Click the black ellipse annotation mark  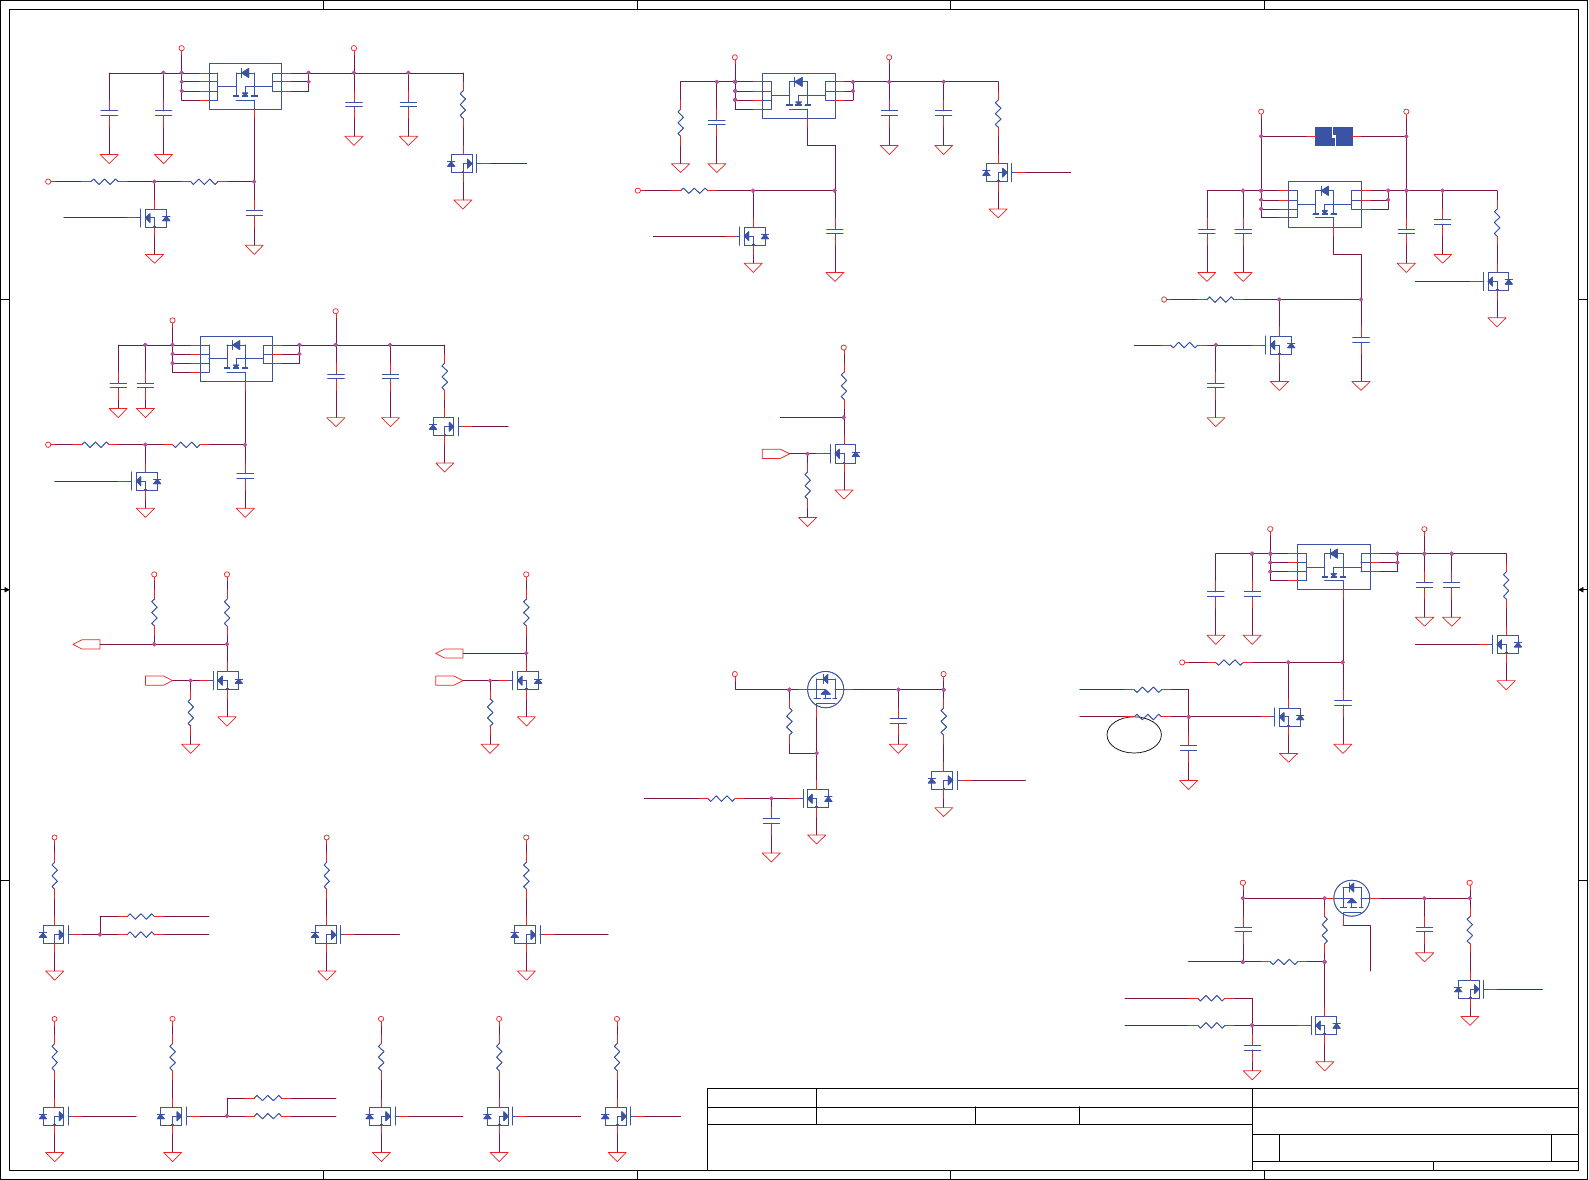pyautogui.click(x=1134, y=735)
